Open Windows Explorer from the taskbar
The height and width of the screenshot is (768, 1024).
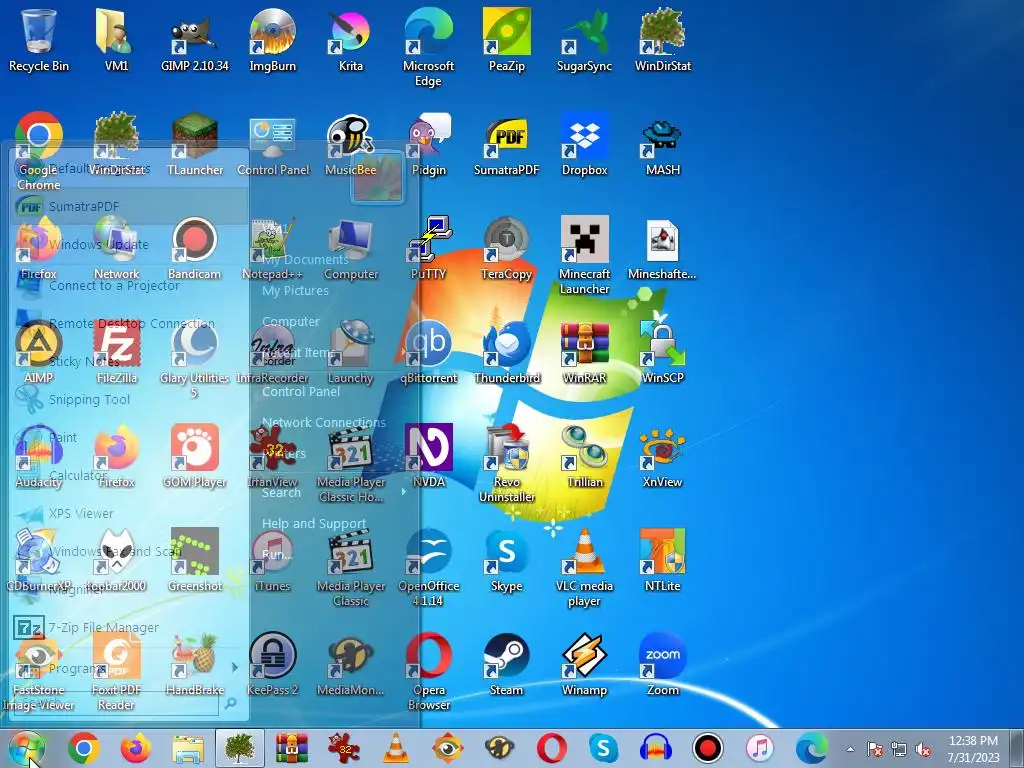click(x=187, y=748)
